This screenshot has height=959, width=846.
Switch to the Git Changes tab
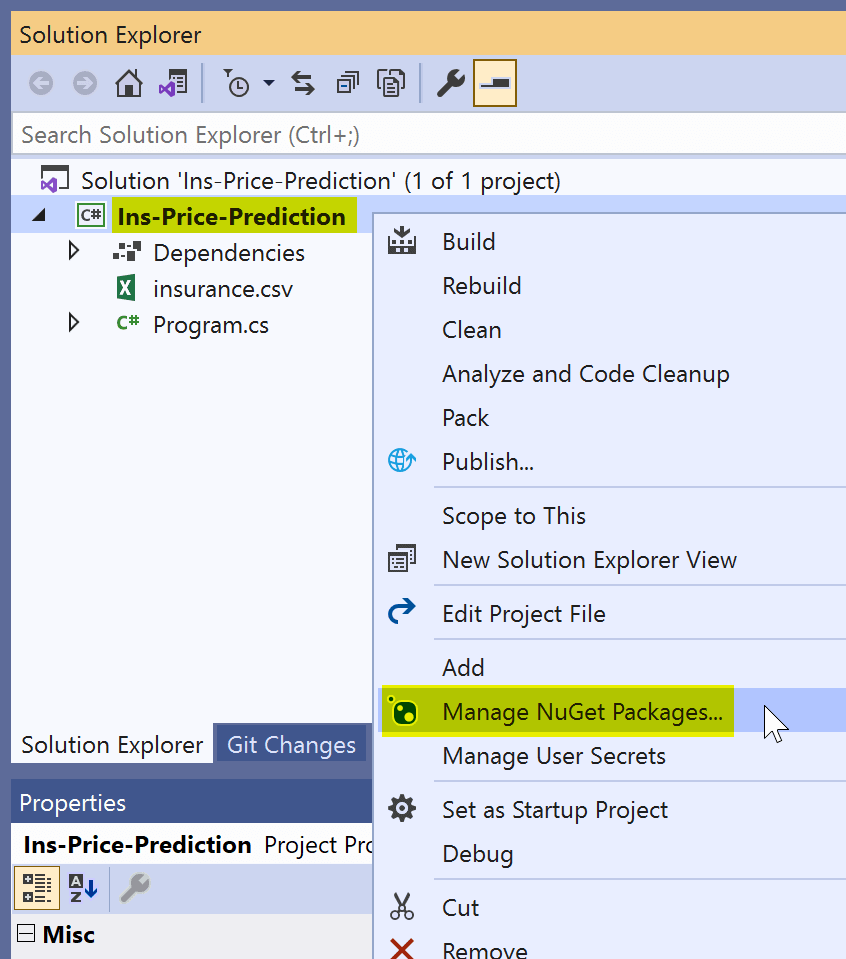click(291, 745)
